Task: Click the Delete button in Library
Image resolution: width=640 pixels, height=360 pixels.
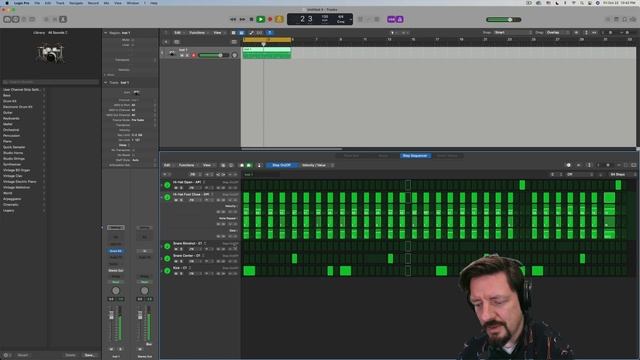Action: click(71, 355)
